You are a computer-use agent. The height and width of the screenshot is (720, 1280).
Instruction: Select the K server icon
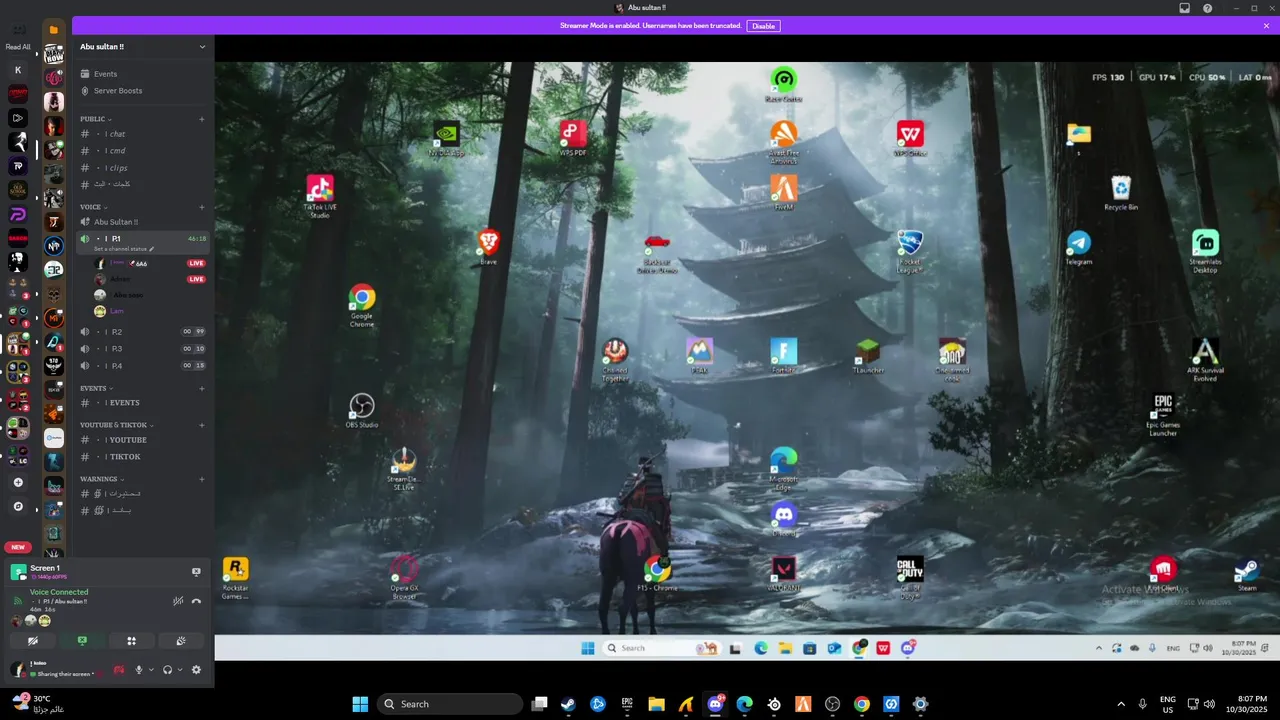pyautogui.click(x=18, y=70)
